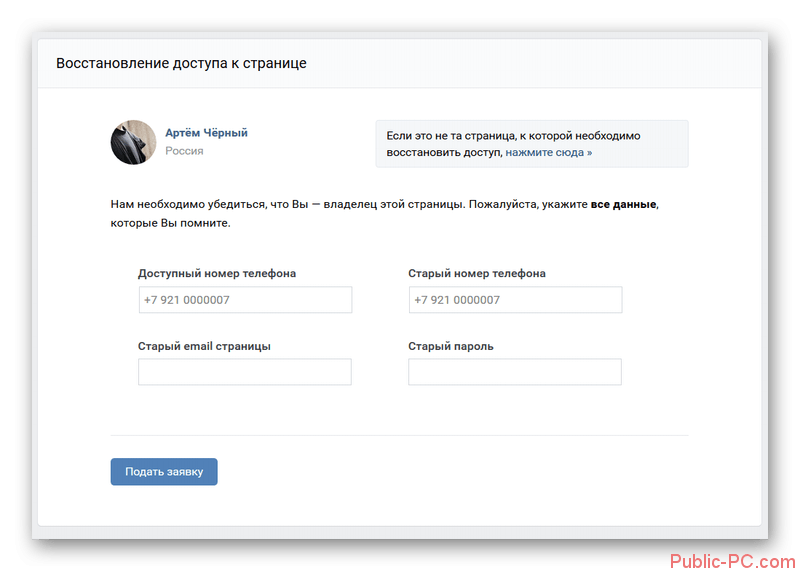The image size is (800, 573).
Task: Focus the Старый пароль input field
Action: (515, 371)
